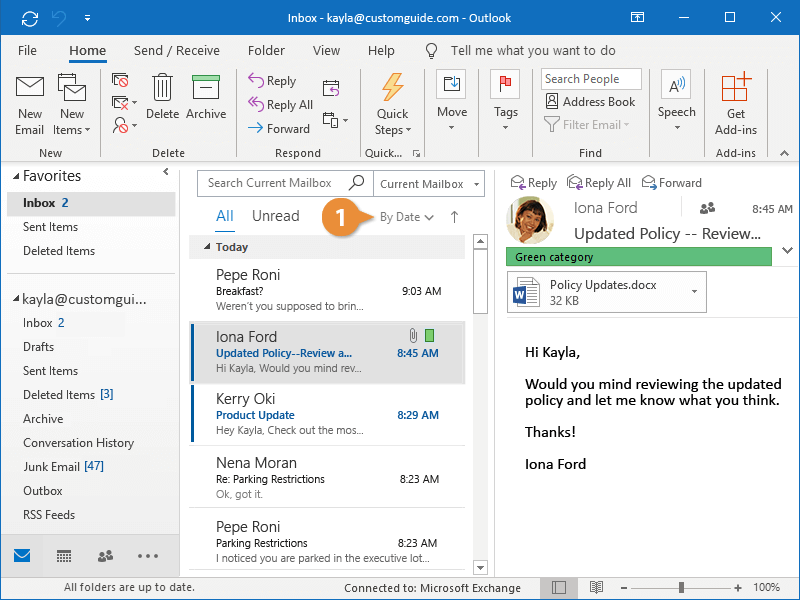Image resolution: width=800 pixels, height=600 pixels.
Task: Click Reply in the reading pane
Action: coord(534,183)
